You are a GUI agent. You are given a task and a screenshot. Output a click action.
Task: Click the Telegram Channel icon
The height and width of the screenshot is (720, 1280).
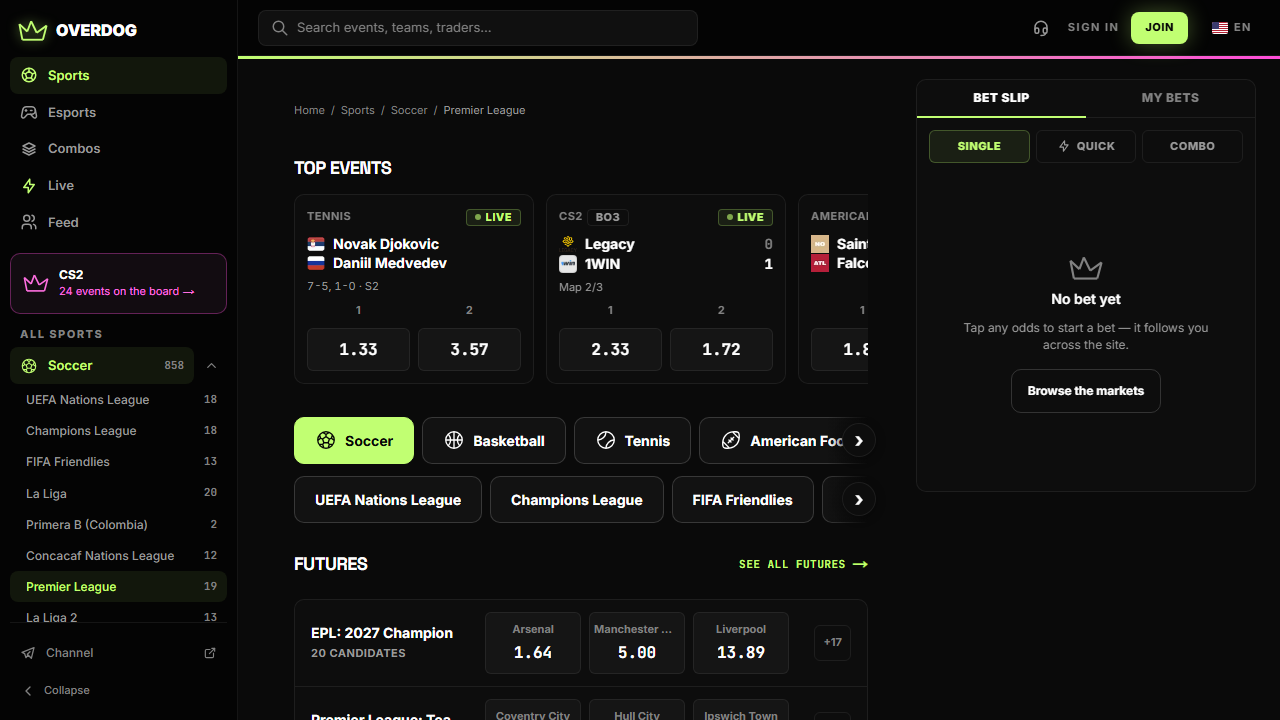(x=29, y=653)
